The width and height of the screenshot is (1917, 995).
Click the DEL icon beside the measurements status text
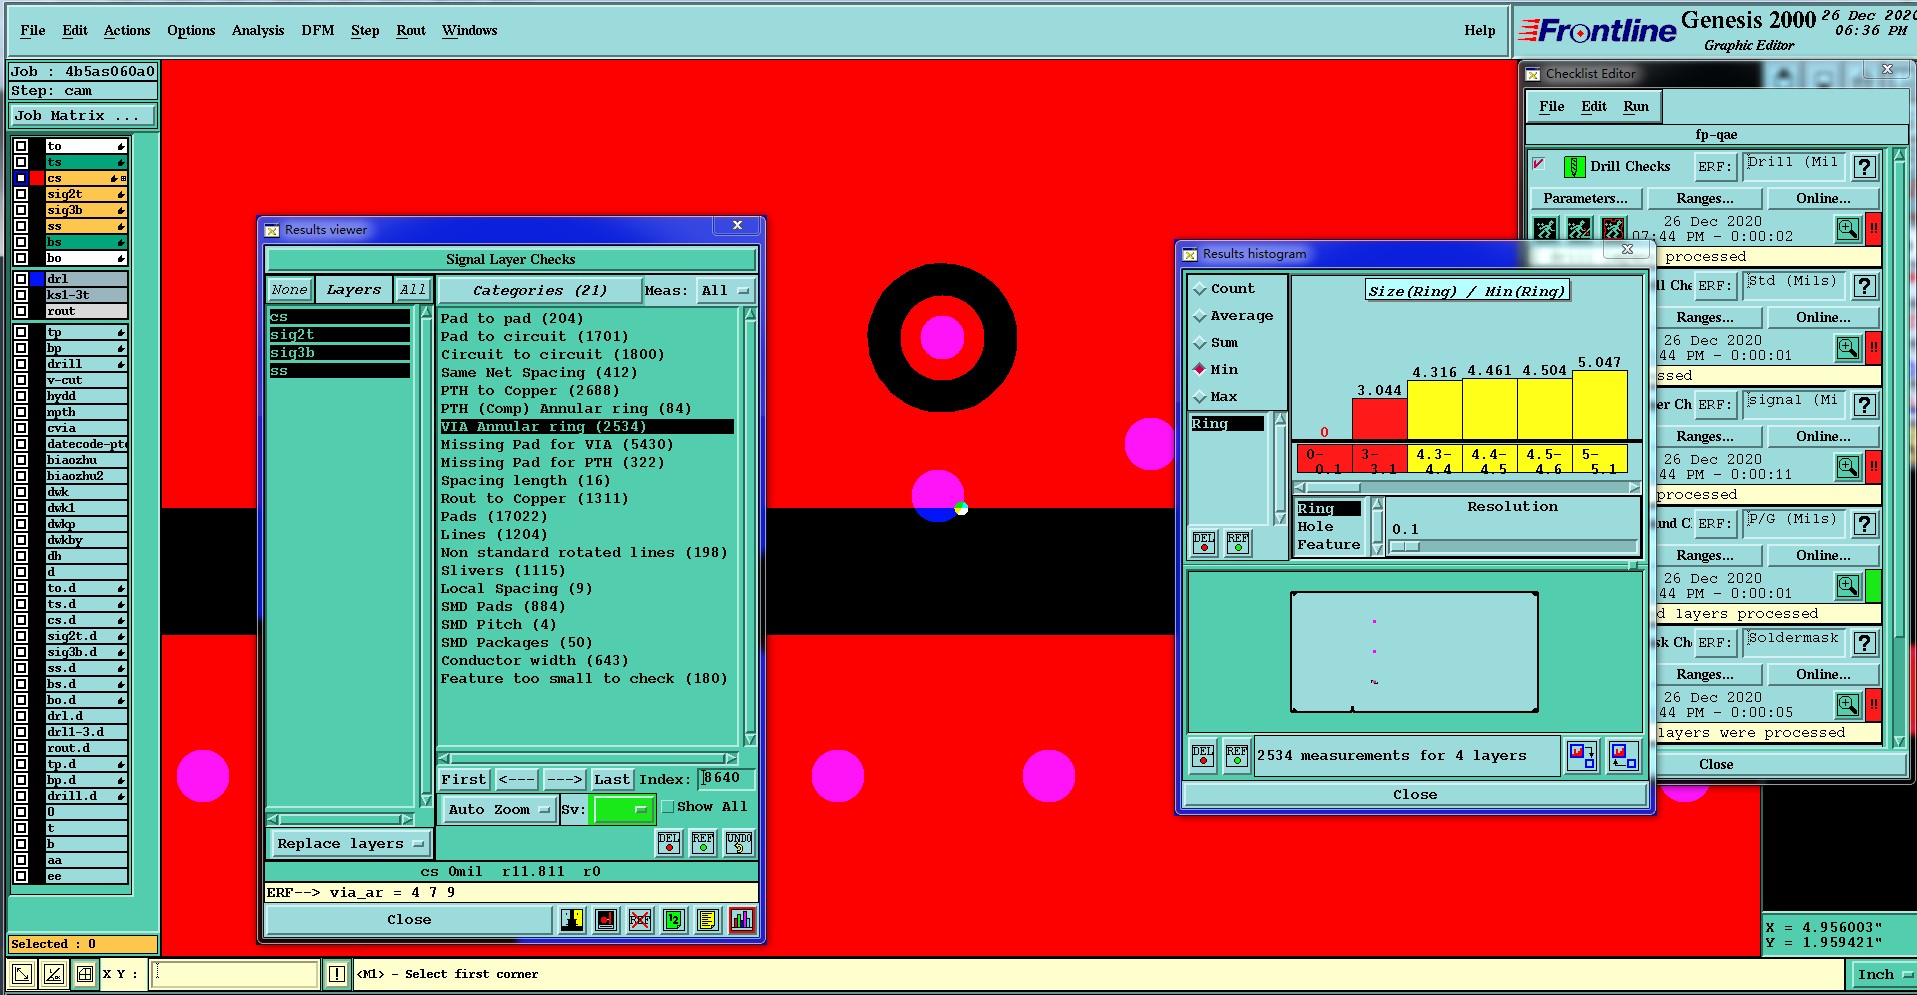1203,756
